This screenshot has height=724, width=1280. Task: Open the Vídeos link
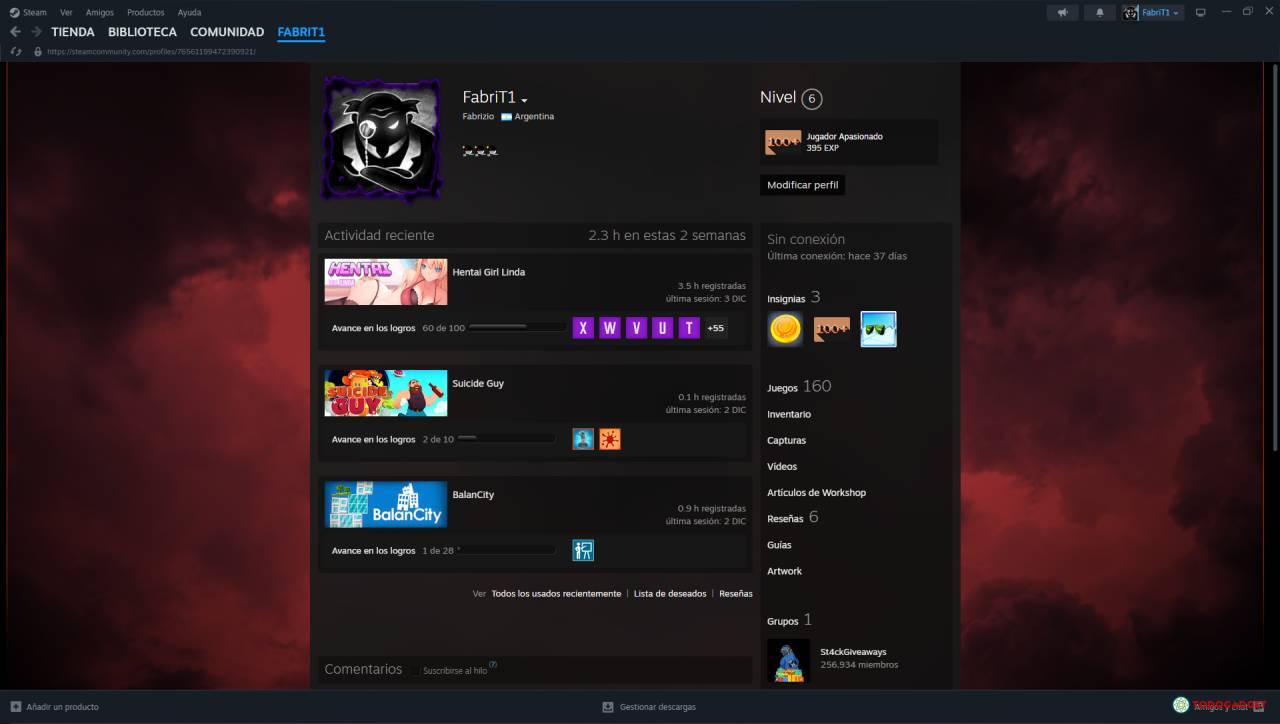[x=782, y=466]
